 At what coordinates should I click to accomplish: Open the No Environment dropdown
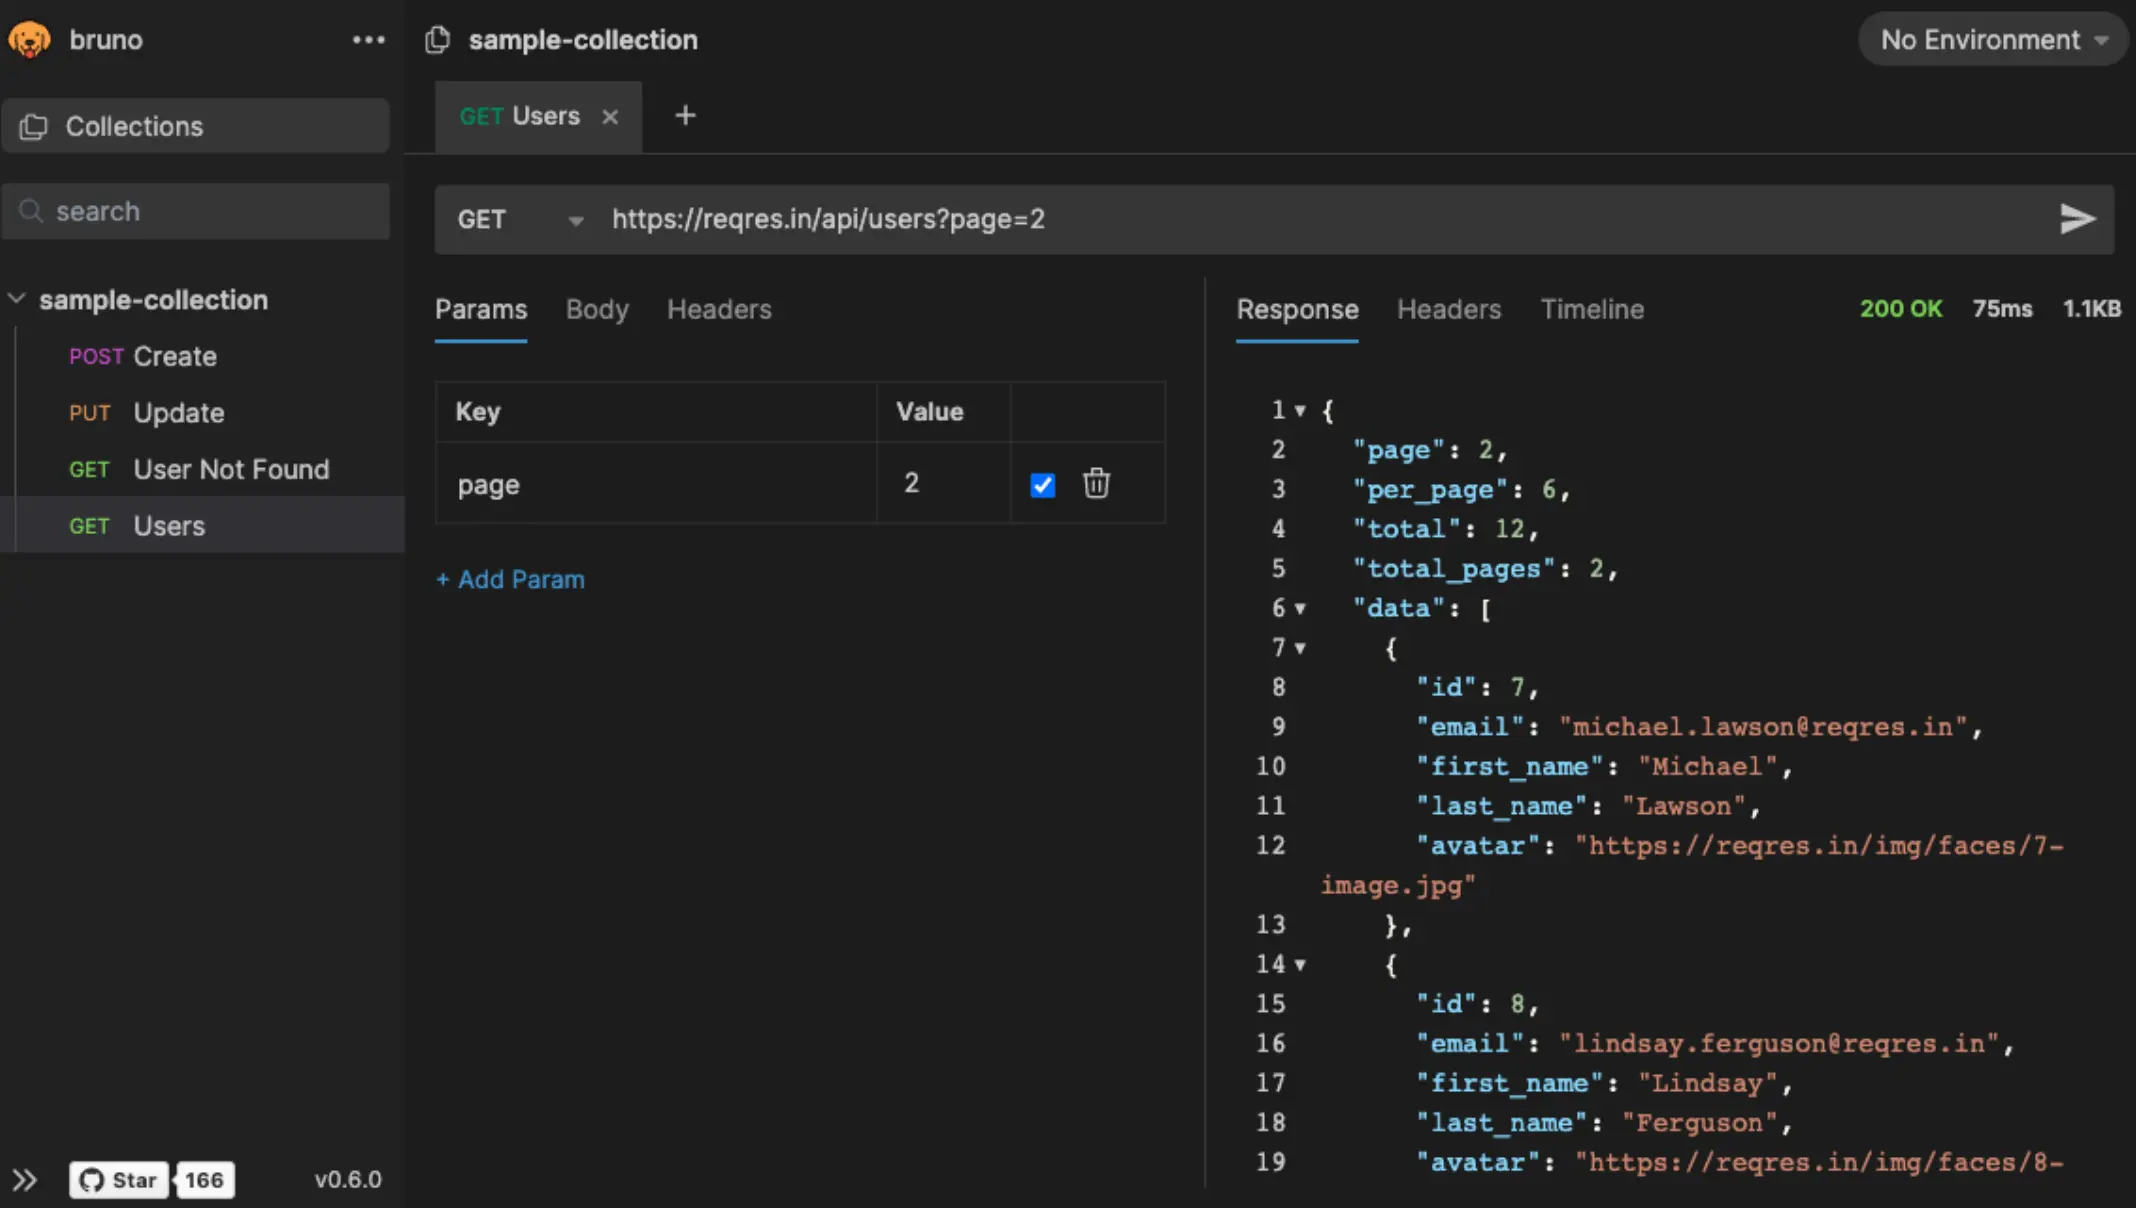click(x=1992, y=40)
